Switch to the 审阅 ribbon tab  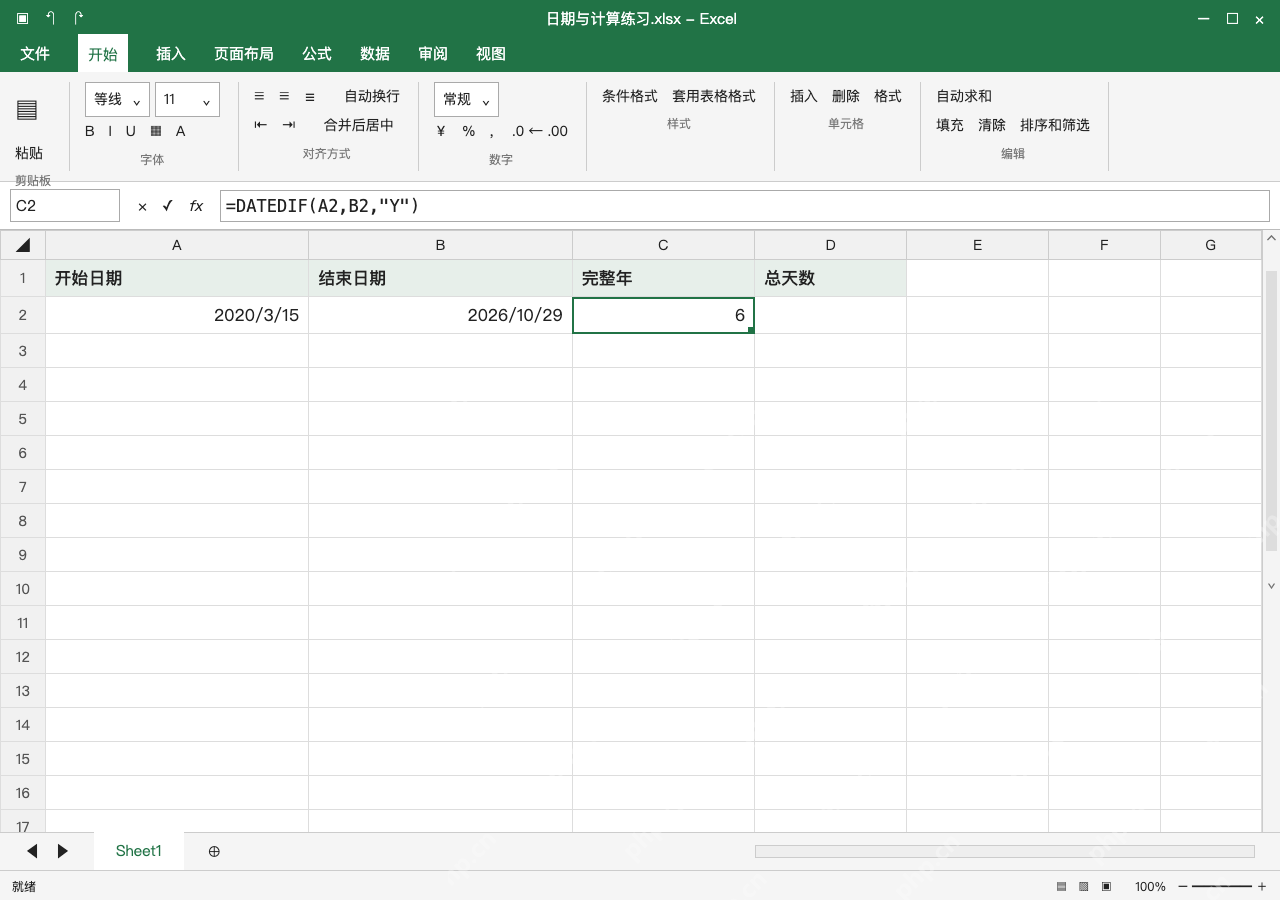433,54
